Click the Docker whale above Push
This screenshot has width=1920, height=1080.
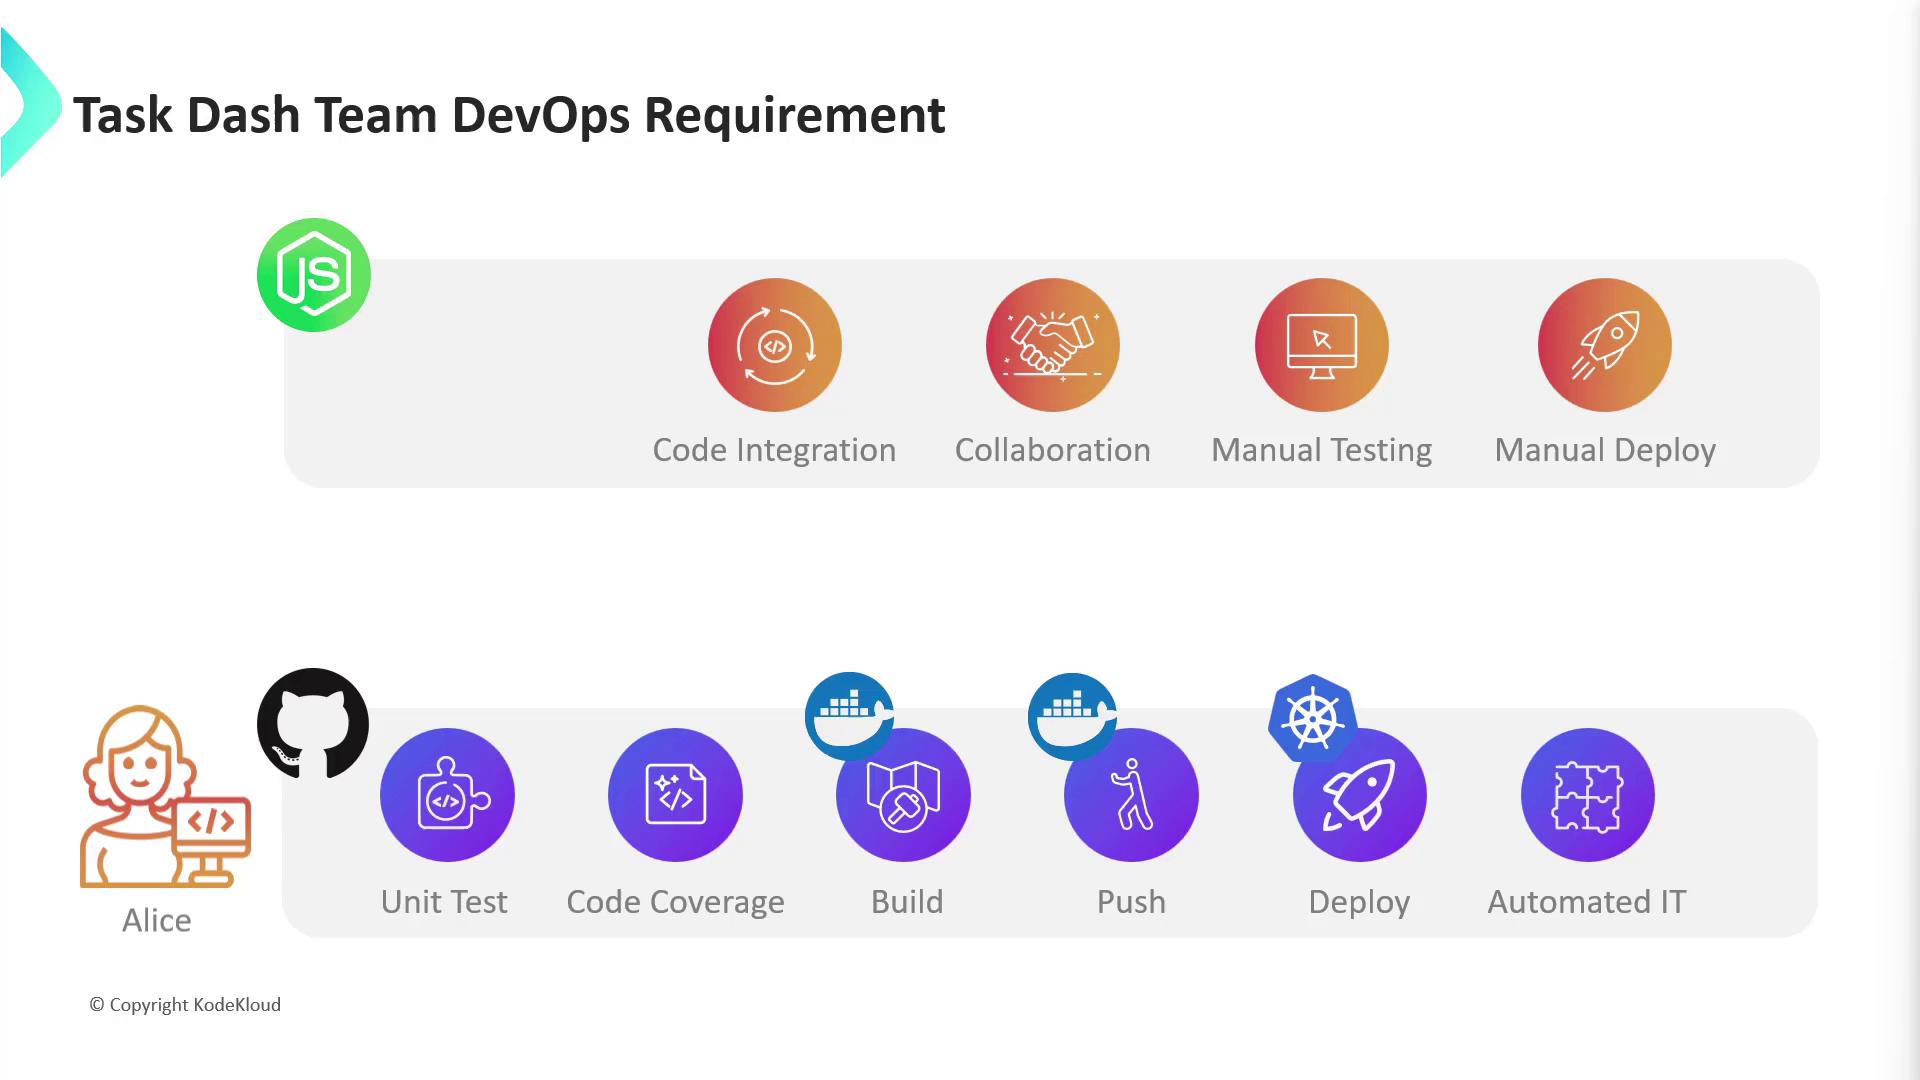tap(1071, 712)
